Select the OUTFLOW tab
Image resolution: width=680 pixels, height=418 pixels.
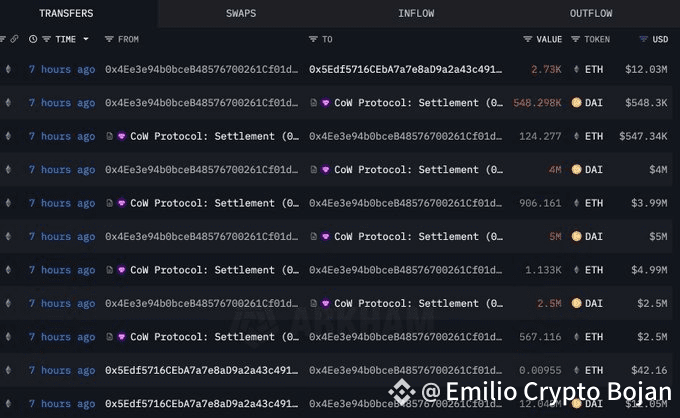(591, 14)
